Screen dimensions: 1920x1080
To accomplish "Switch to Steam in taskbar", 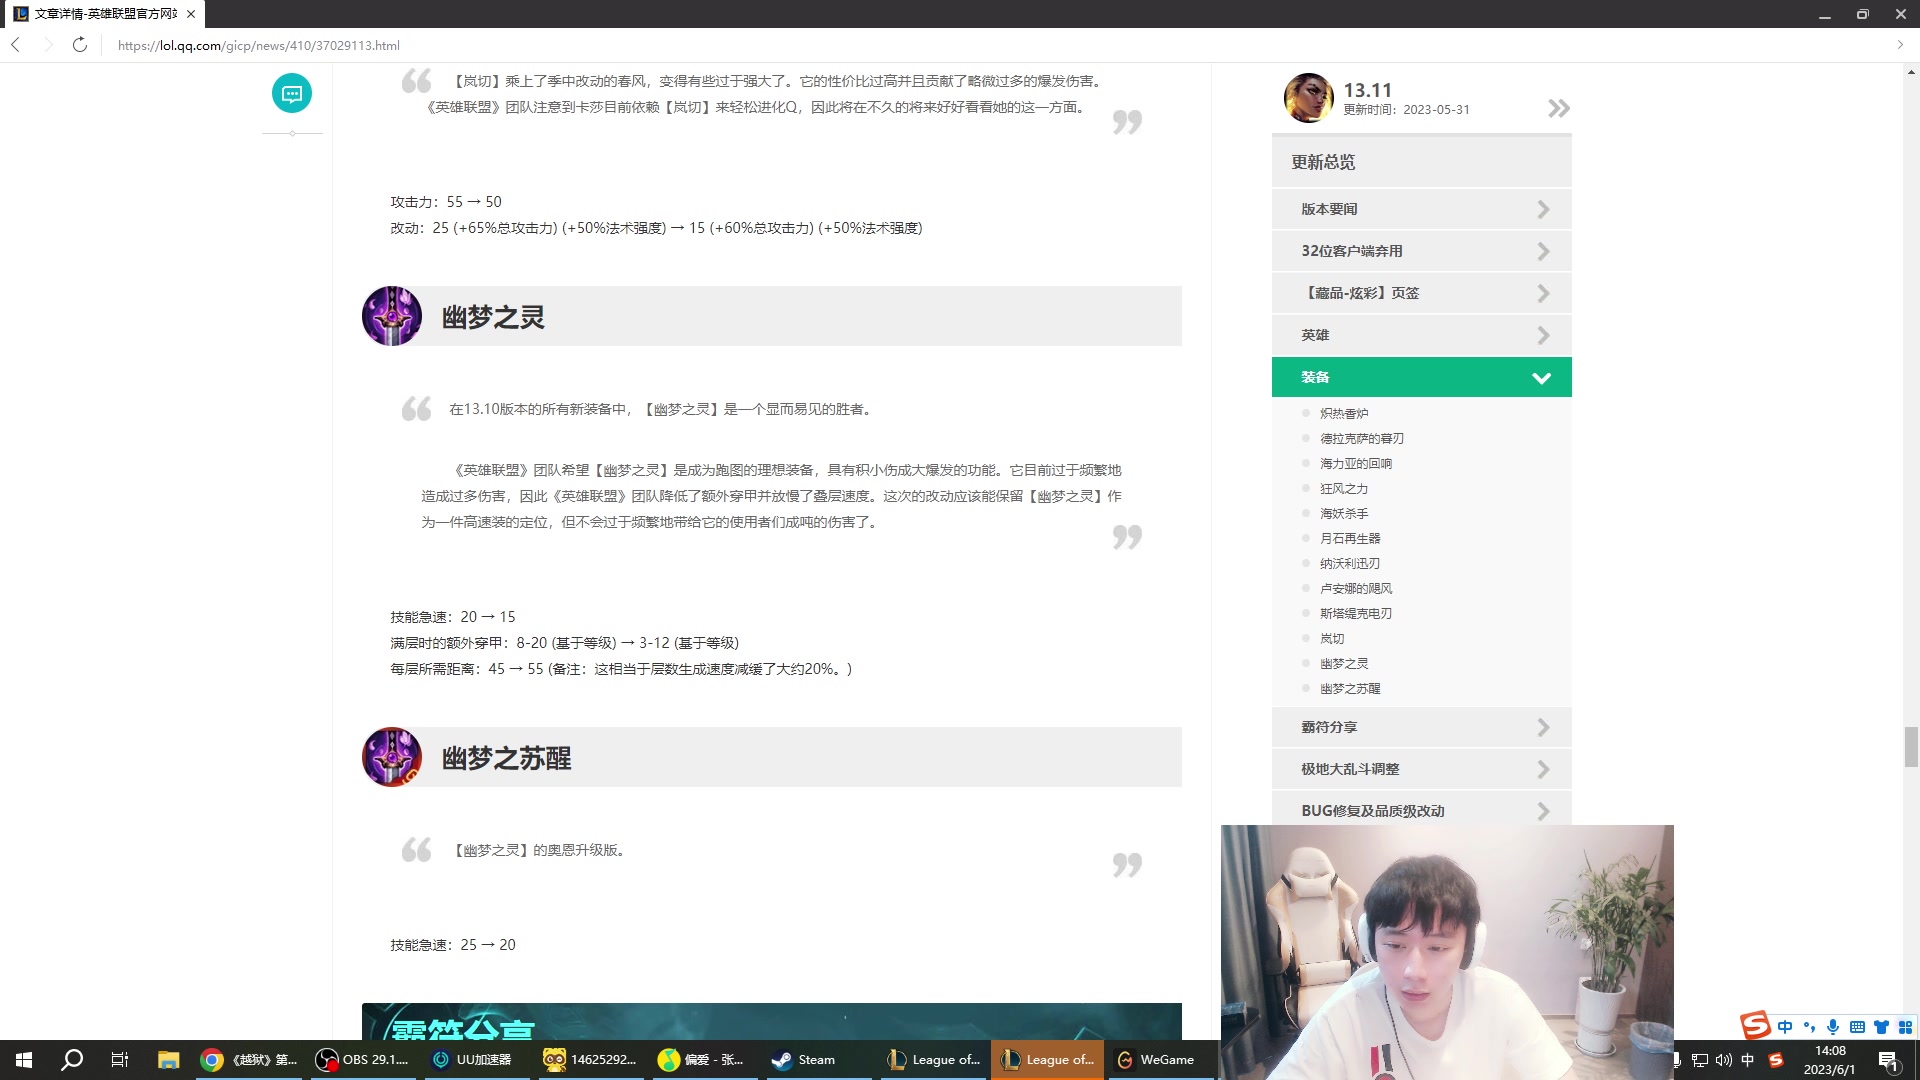I will point(819,1060).
